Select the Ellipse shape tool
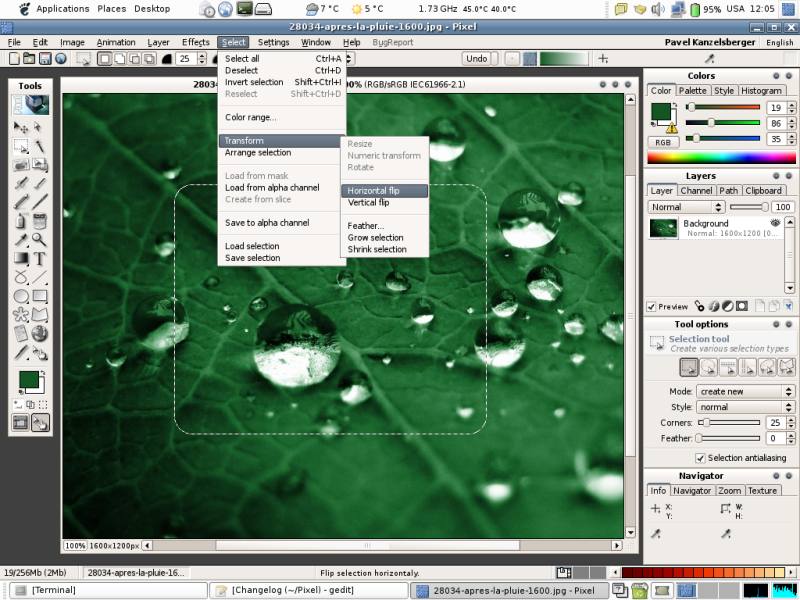This screenshot has height=600, width=800. [x=20, y=296]
